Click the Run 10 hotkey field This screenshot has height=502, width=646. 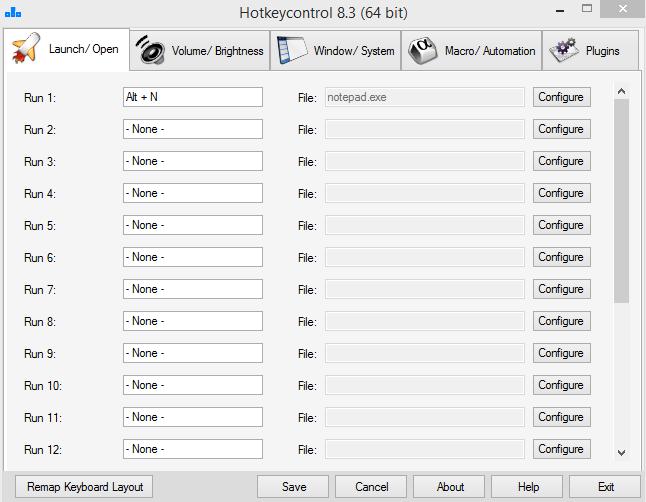[193, 385]
